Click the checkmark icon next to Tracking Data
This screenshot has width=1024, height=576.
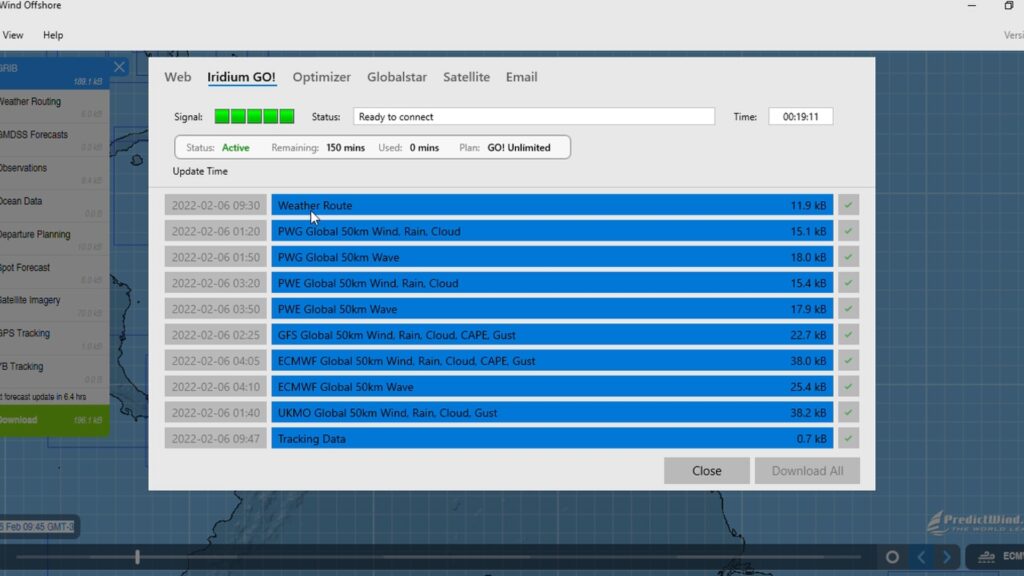coord(848,438)
